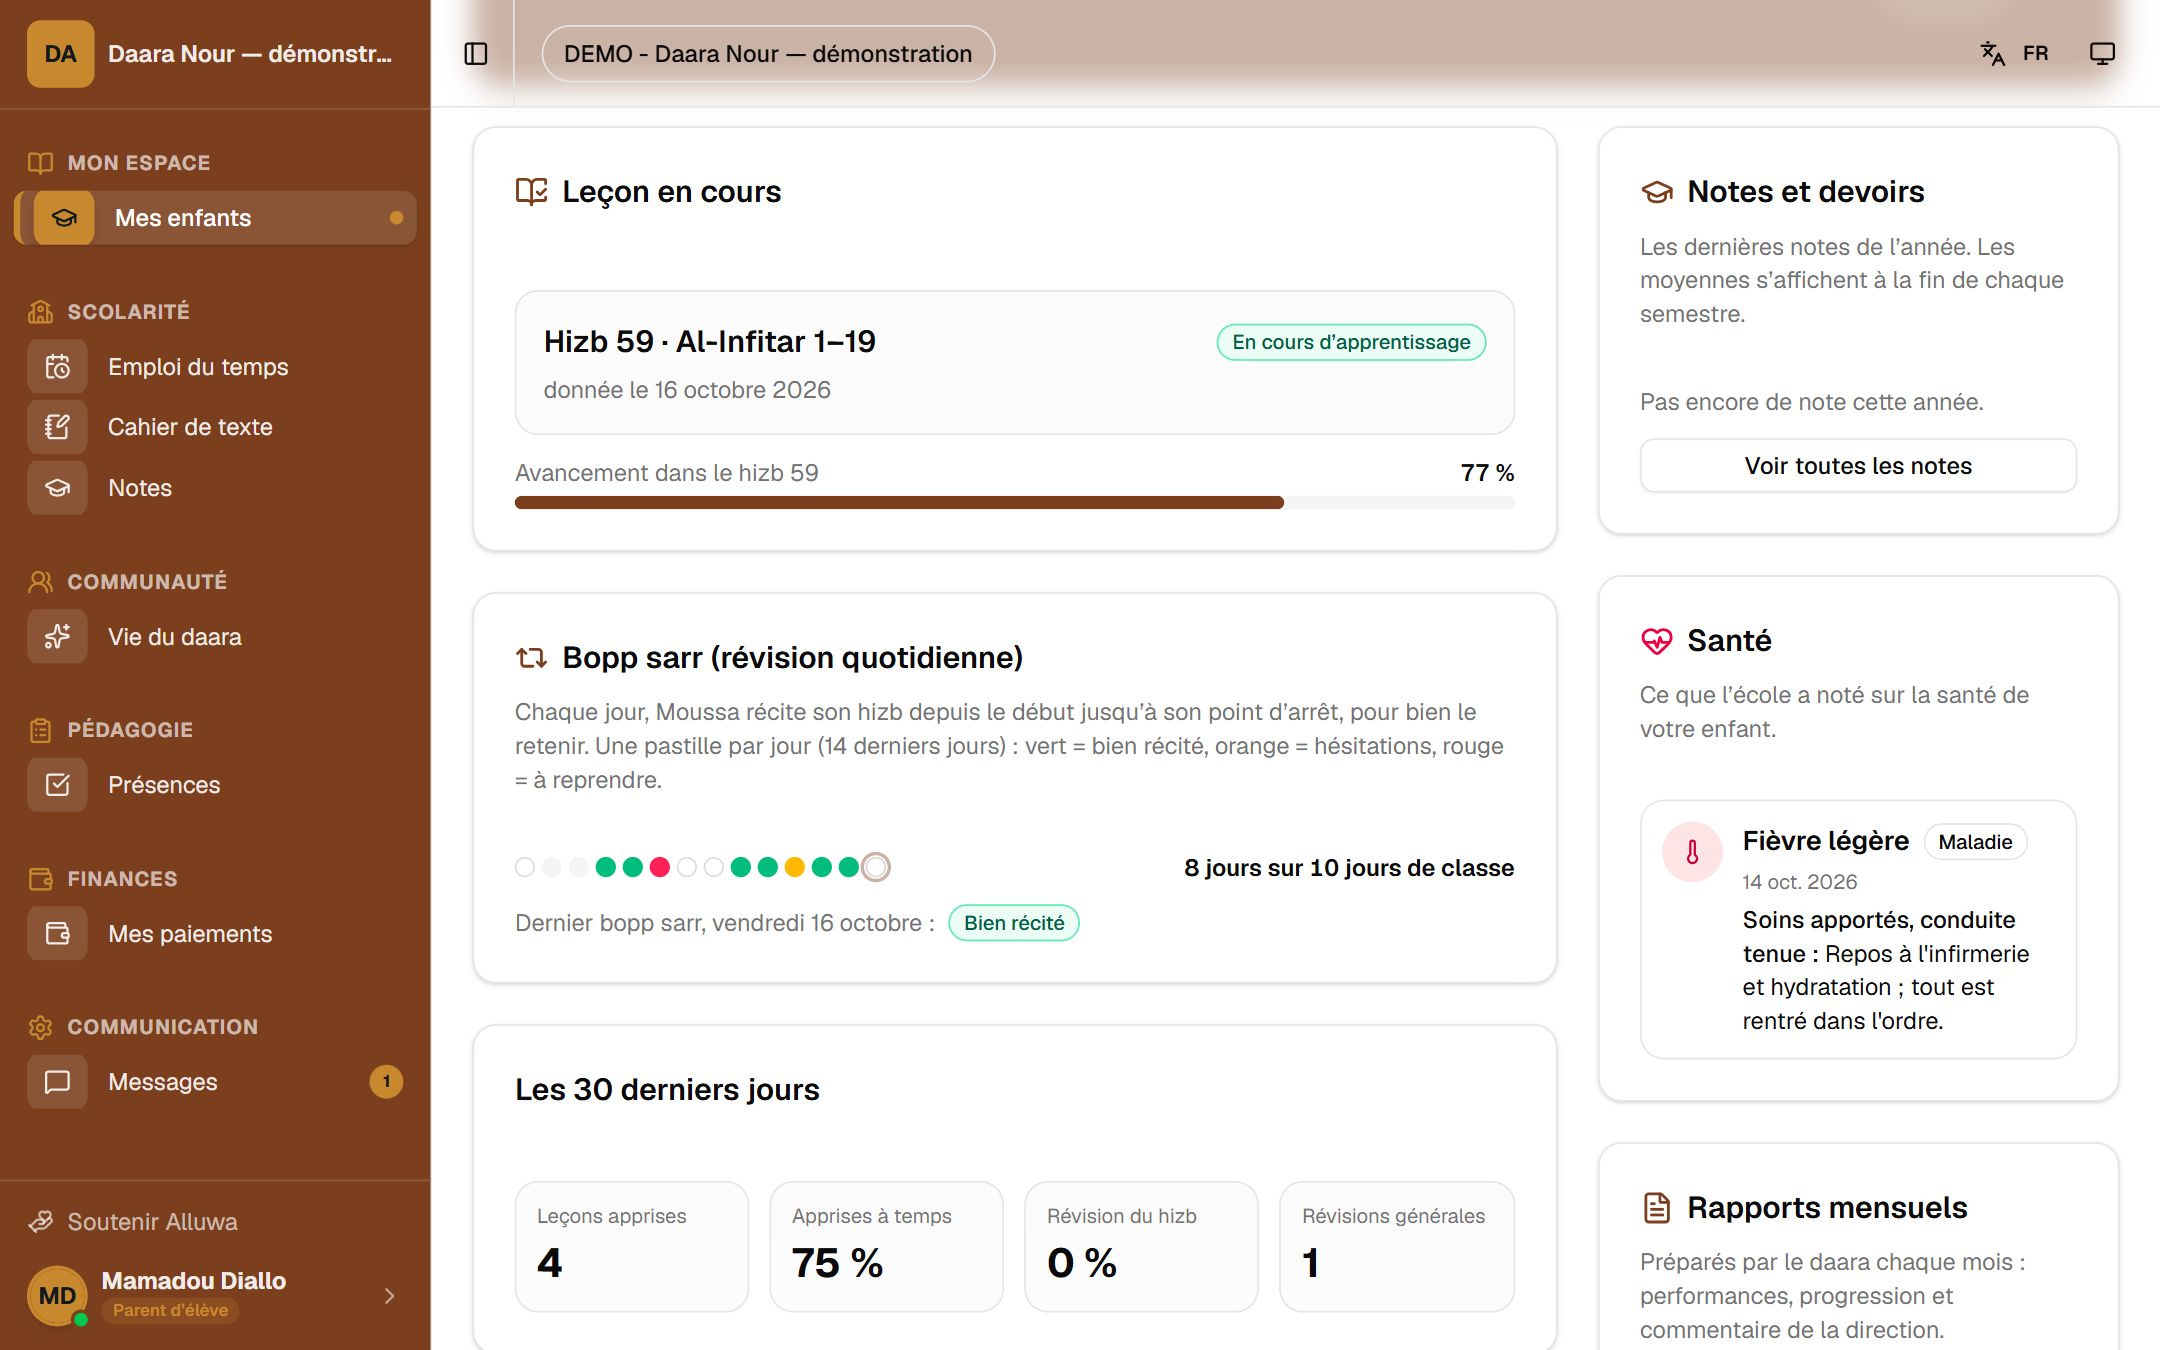Open the Présences page
Screen dimensions: 2160x1350
[x=216, y=785]
